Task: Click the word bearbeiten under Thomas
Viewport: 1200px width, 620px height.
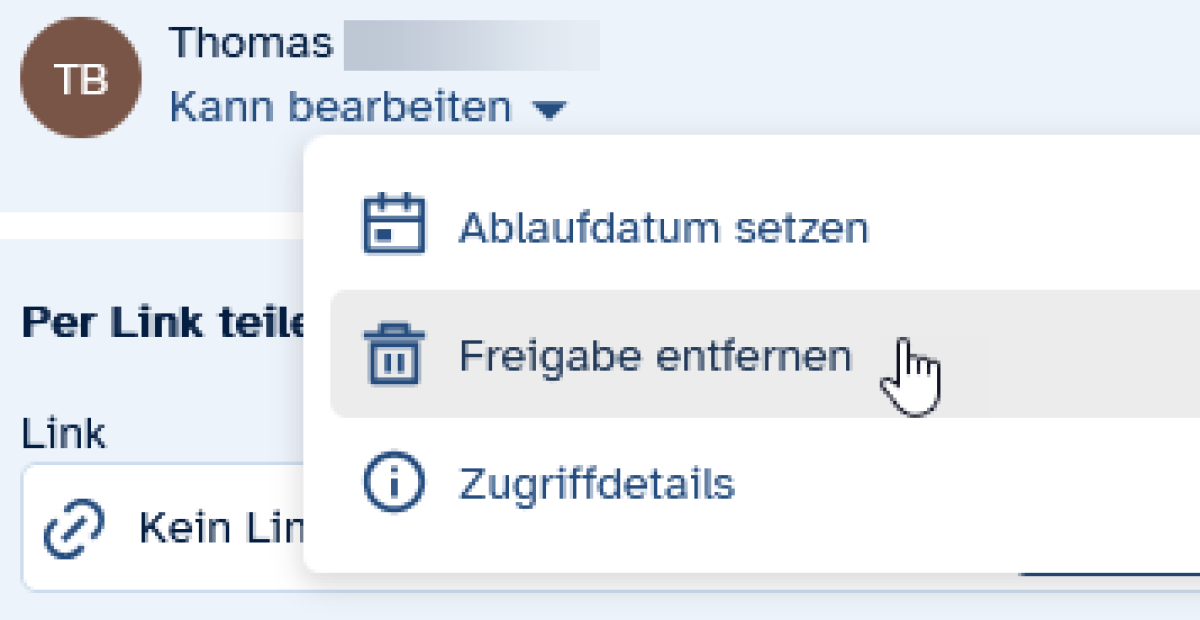Action: tap(399, 106)
